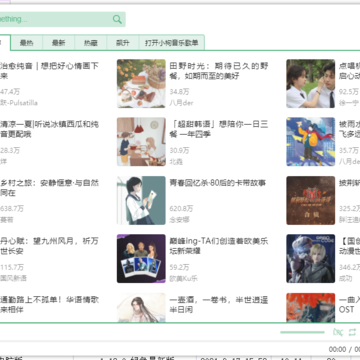Open the 热藏 tab

91,43
